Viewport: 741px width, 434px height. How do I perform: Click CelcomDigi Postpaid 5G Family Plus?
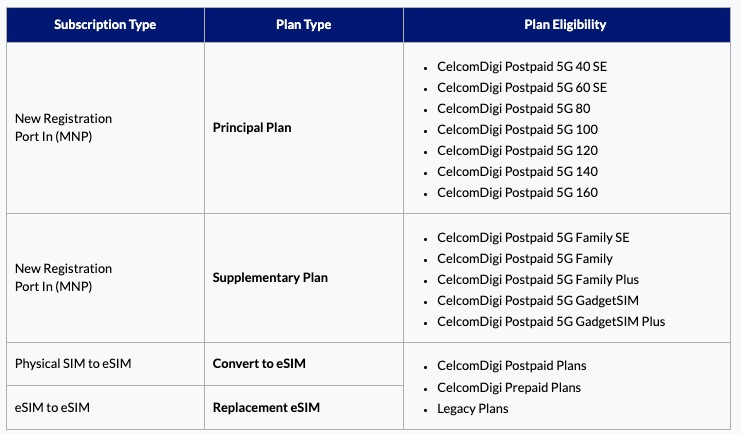tap(538, 279)
